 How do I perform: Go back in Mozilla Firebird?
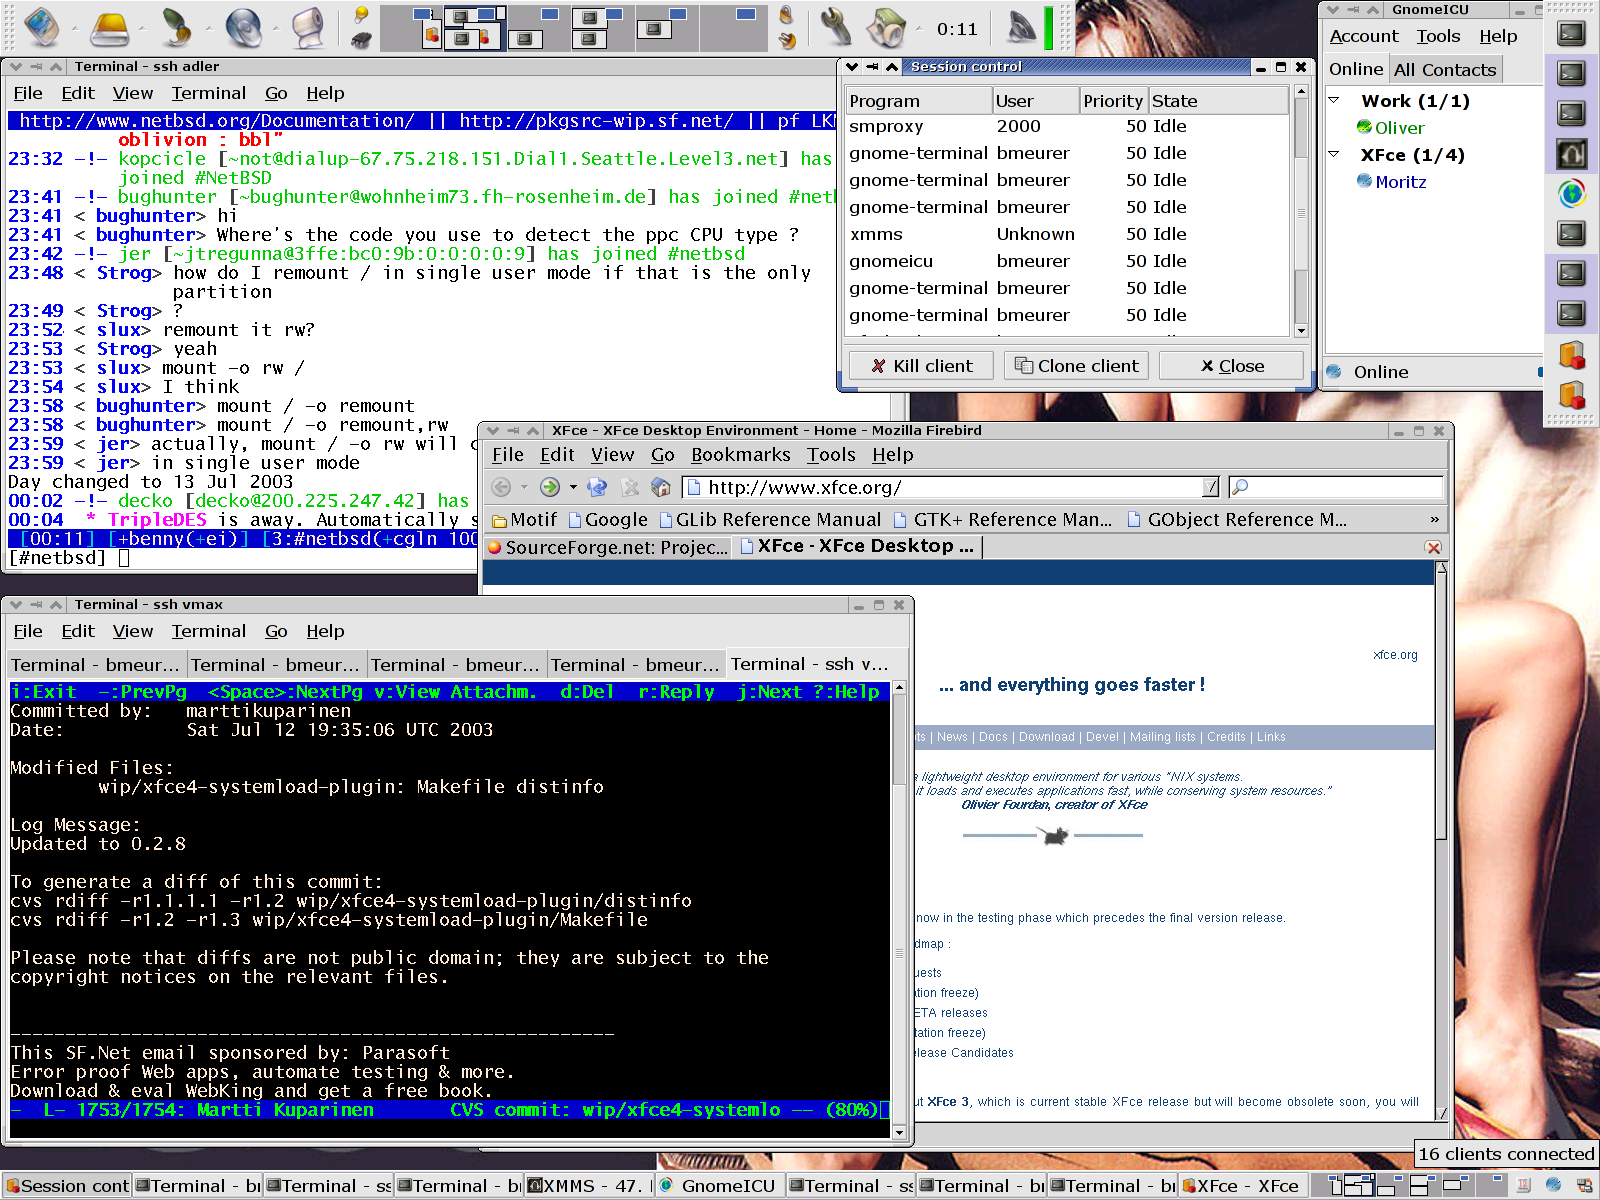pos(501,487)
